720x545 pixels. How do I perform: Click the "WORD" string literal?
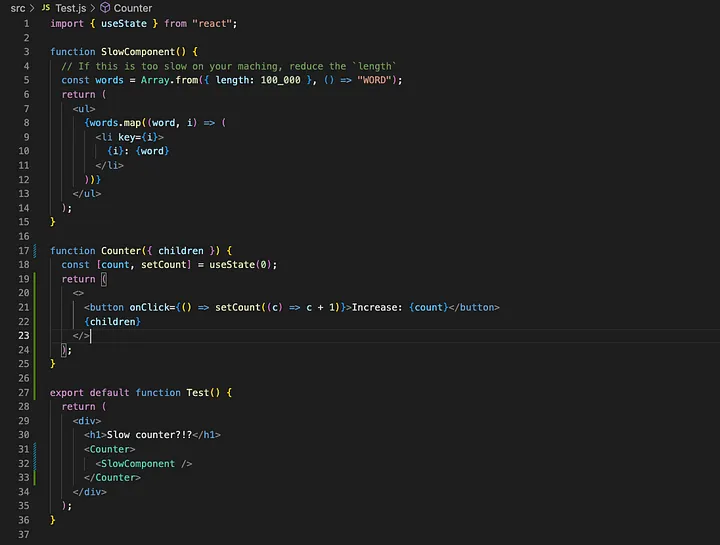point(374,80)
